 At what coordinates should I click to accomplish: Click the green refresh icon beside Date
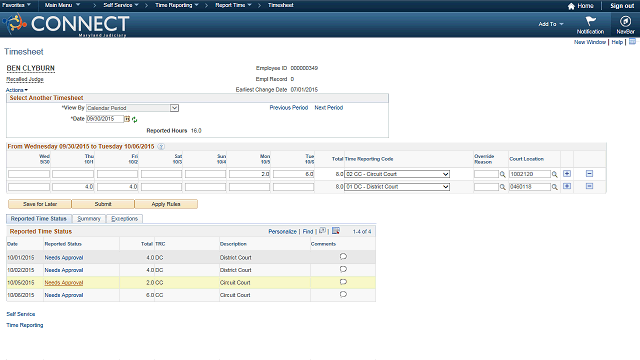[x=134, y=120]
